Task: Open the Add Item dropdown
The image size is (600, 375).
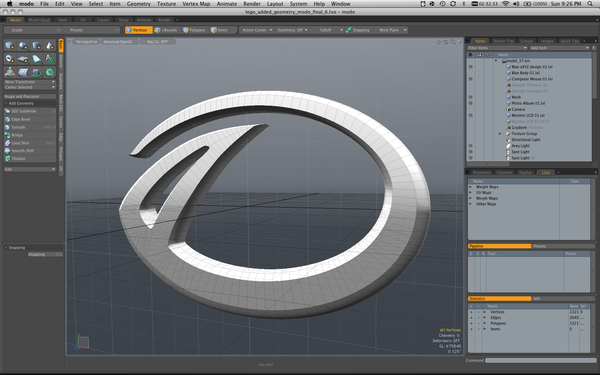Action: [559, 48]
